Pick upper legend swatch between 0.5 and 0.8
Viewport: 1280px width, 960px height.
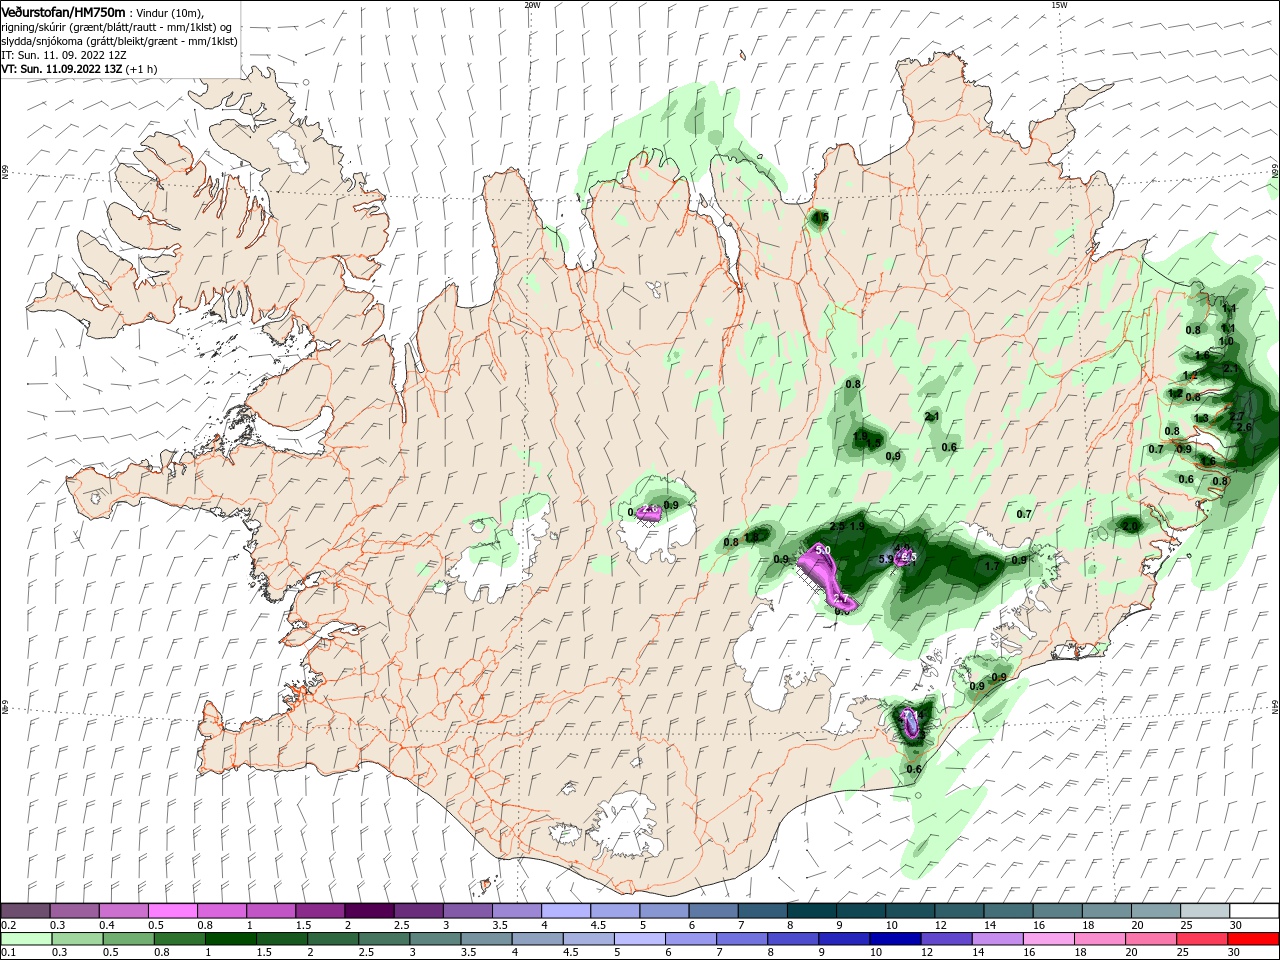click(172, 911)
